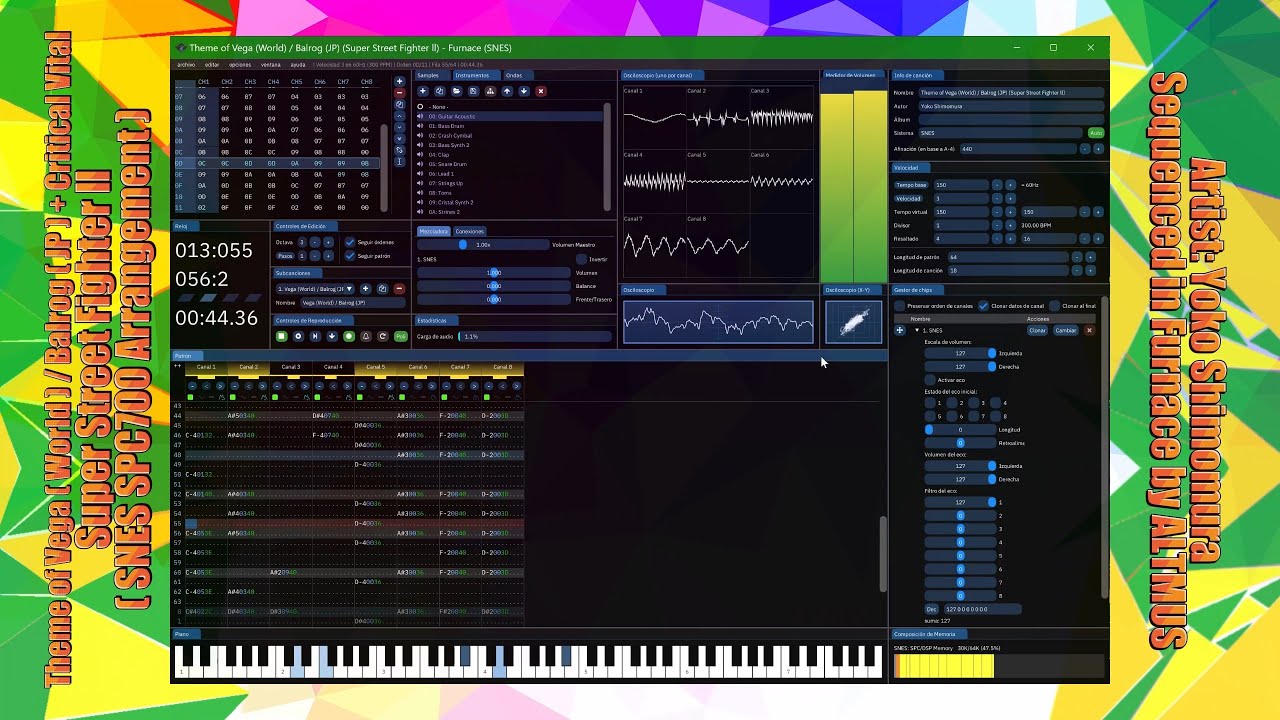1280x720 pixels.
Task: Preview the 01: Bass Drum instrument speaker icon
Action: coord(420,126)
